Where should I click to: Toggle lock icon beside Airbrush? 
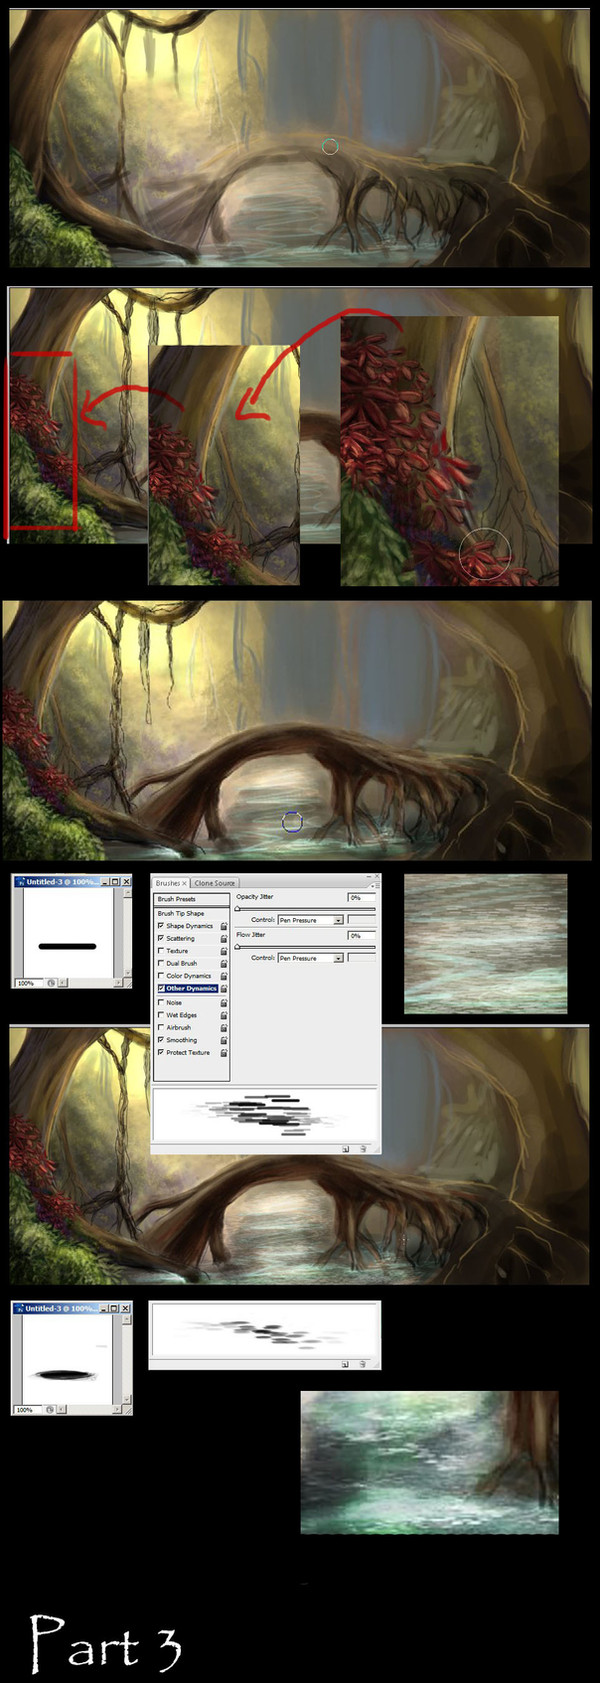tap(224, 1028)
